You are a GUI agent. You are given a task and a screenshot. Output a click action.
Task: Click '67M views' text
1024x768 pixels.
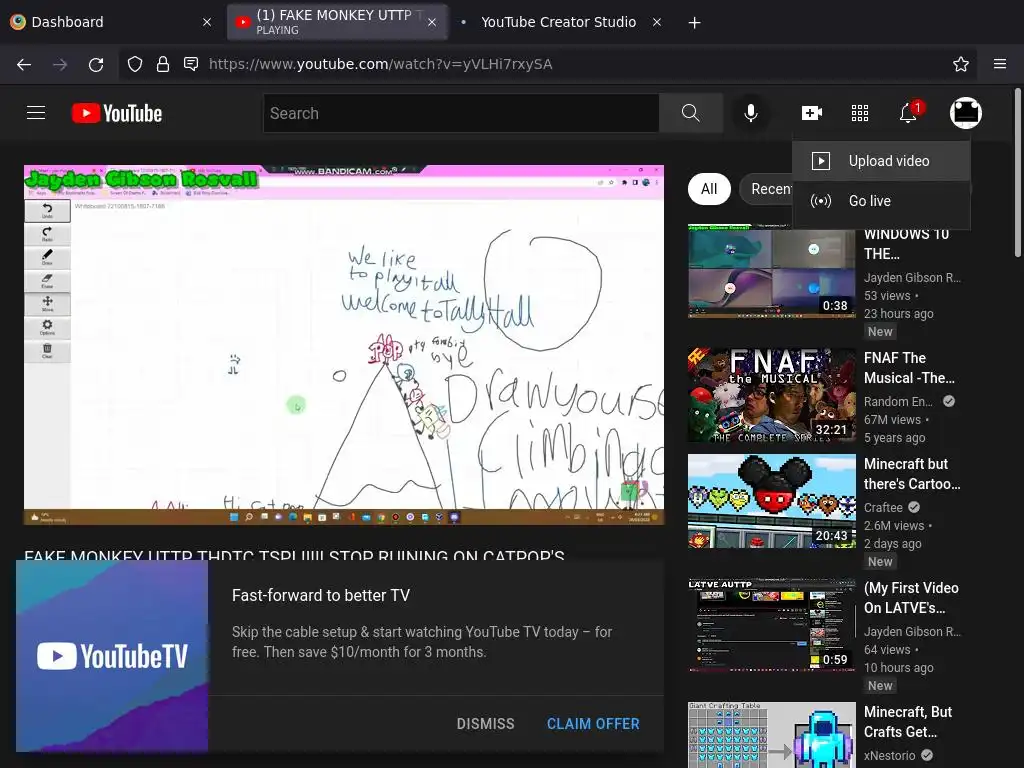click(x=892, y=420)
